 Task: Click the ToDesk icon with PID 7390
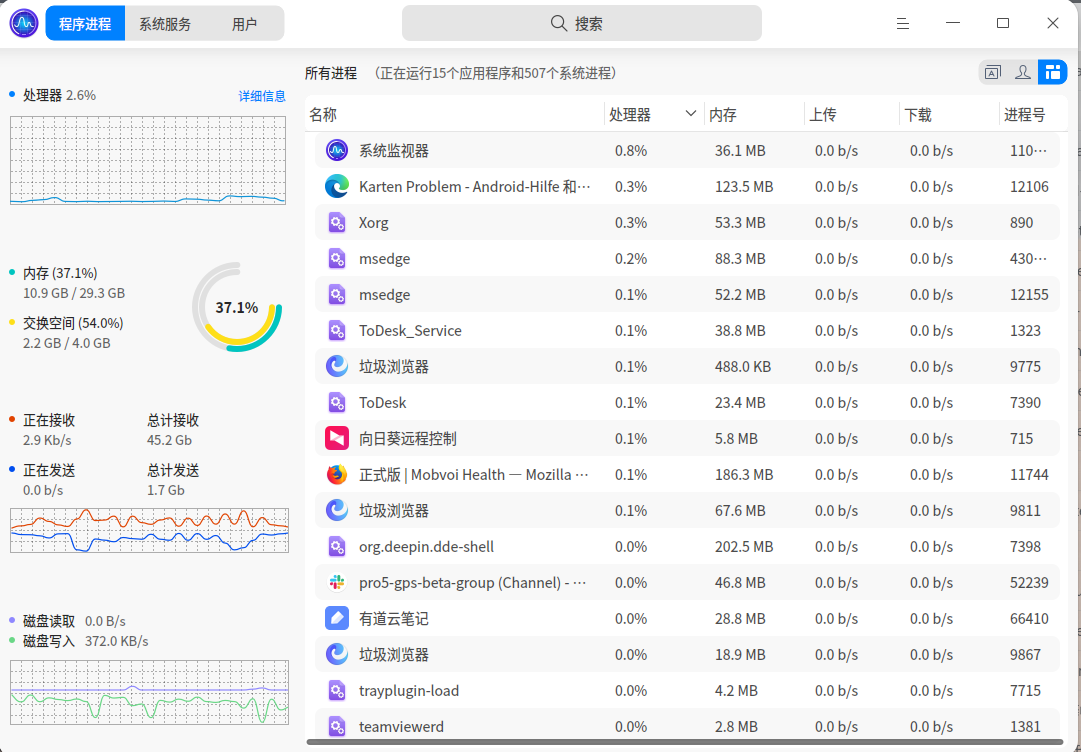pos(336,403)
